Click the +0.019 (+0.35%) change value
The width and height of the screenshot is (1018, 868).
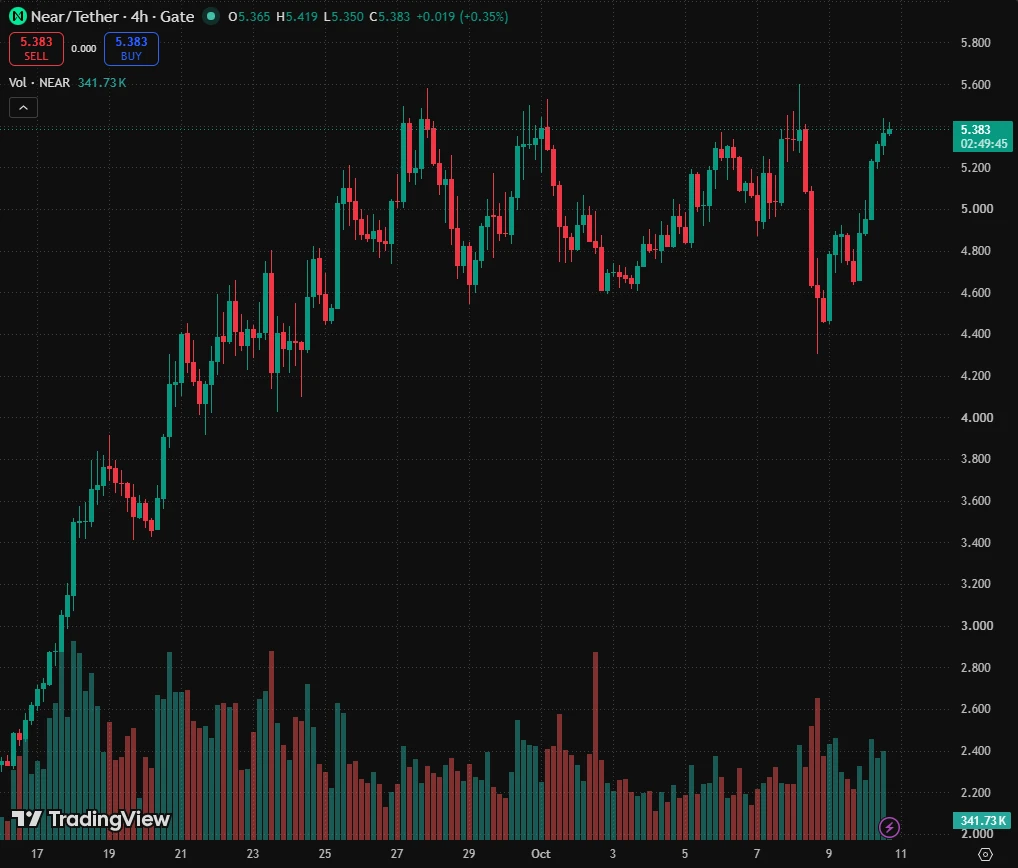462,16
